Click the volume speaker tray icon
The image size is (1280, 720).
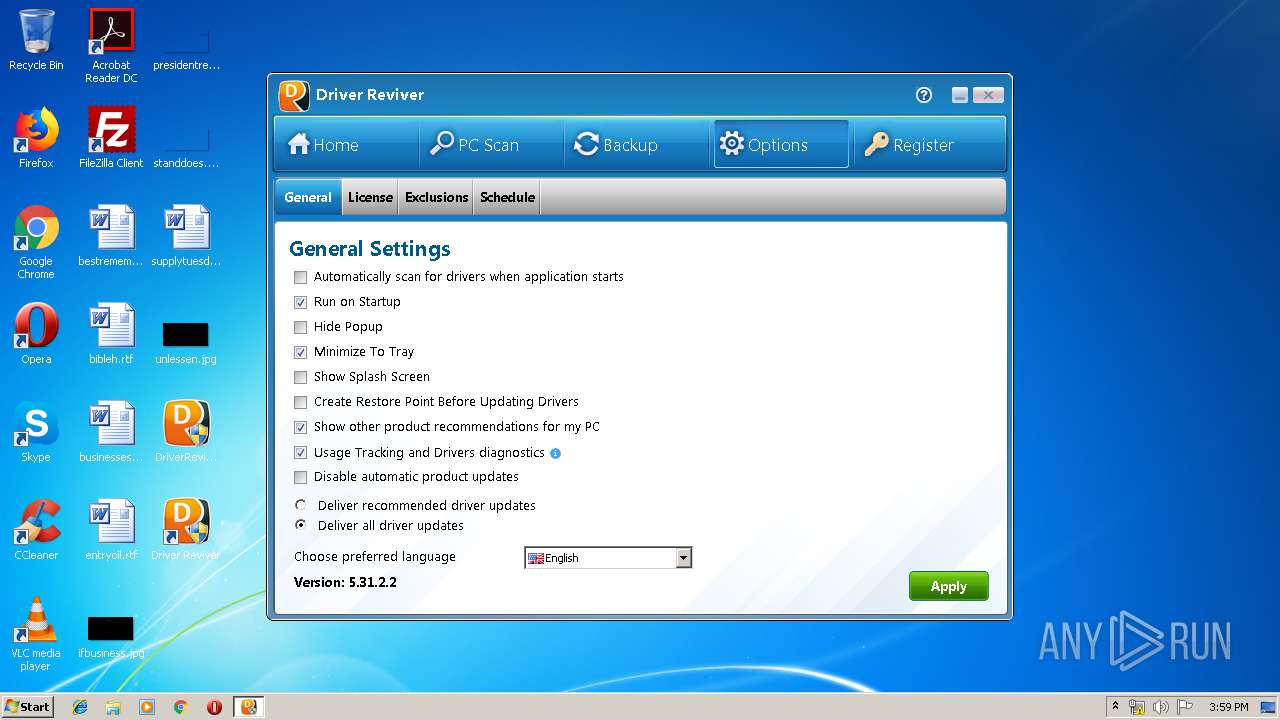pyautogui.click(x=1161, y=707)
